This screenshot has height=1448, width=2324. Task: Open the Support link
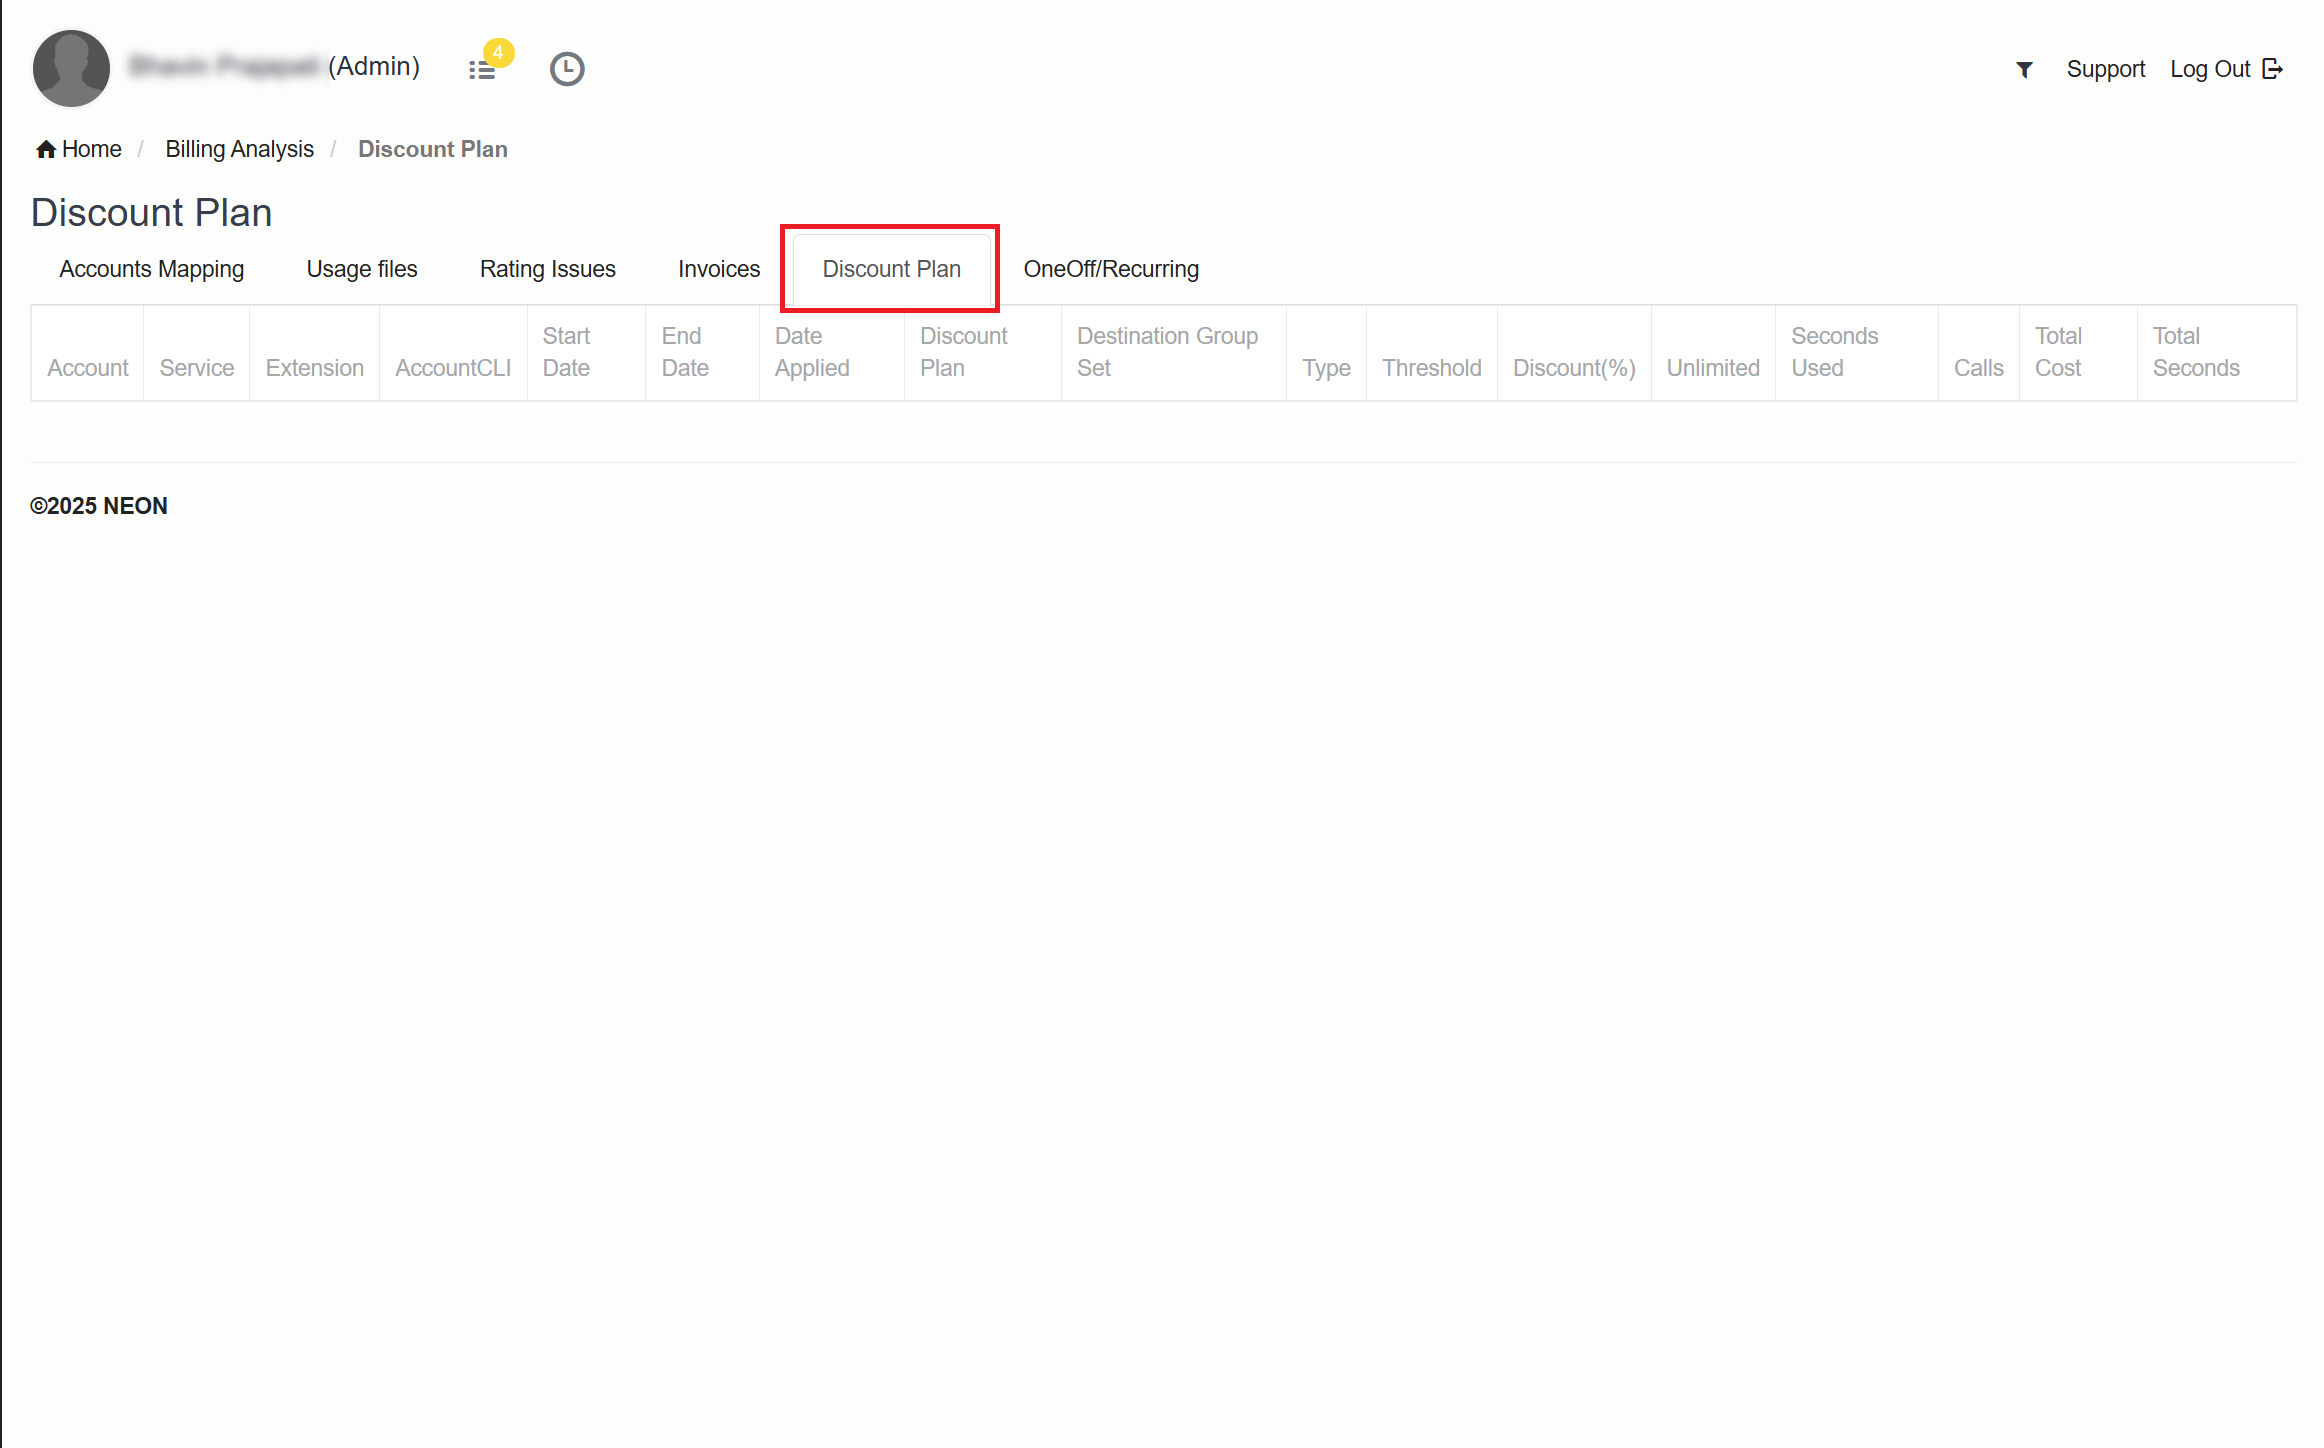coord(2105,69)
